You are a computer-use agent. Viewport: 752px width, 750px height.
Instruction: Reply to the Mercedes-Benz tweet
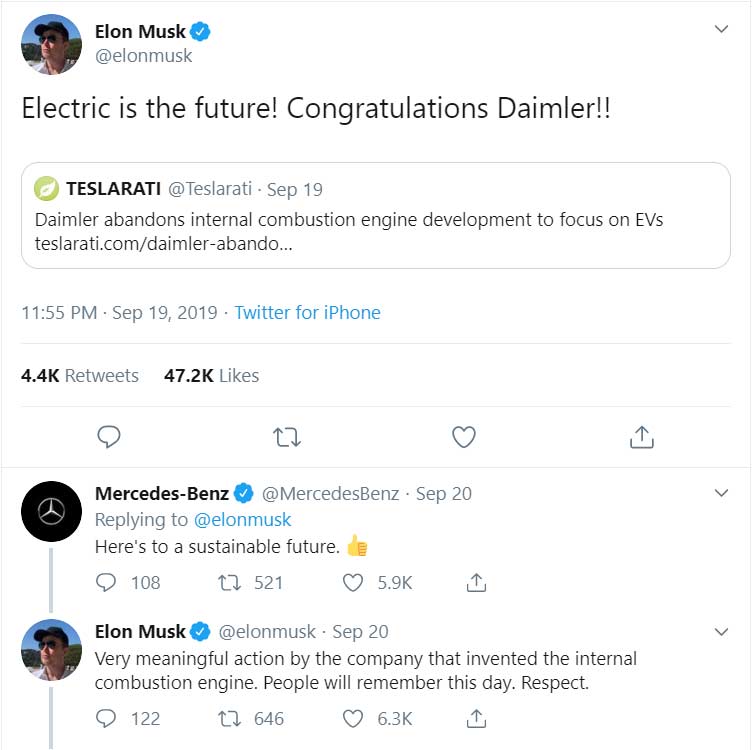108,582
